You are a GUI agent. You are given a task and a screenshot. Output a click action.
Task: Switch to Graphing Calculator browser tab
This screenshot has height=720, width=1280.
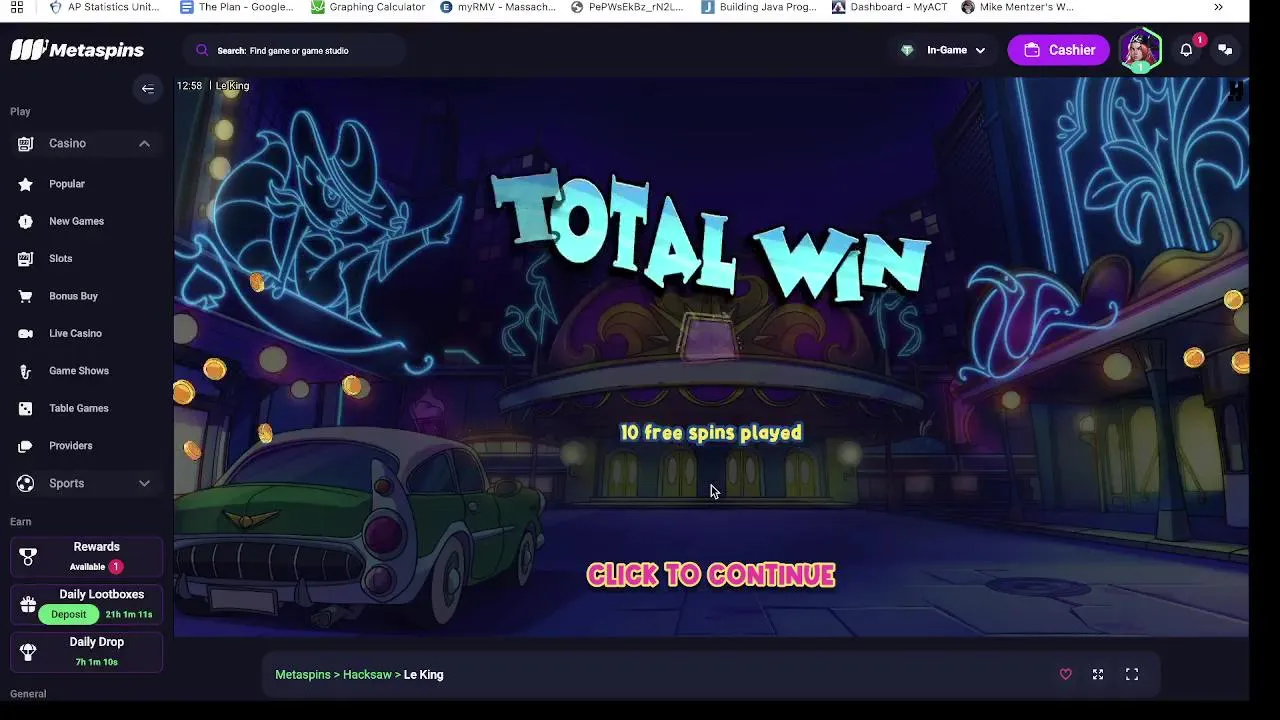(368, 7)
